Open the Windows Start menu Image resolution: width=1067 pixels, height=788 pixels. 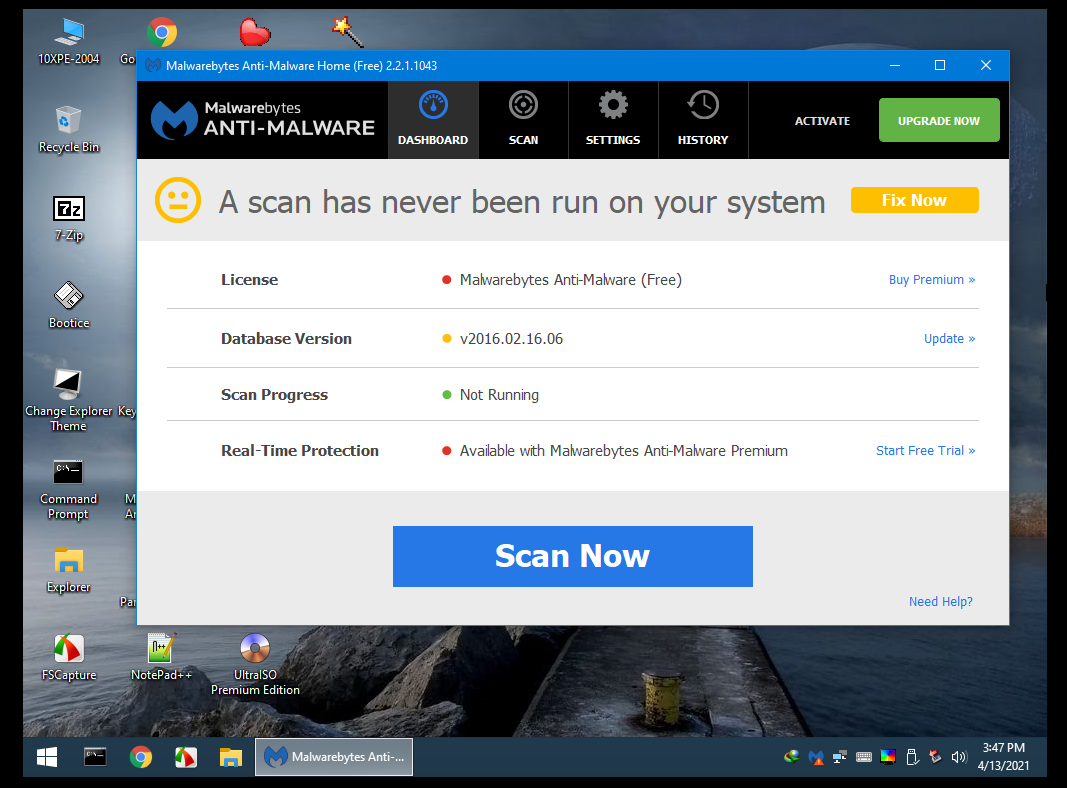click(47, 757)
